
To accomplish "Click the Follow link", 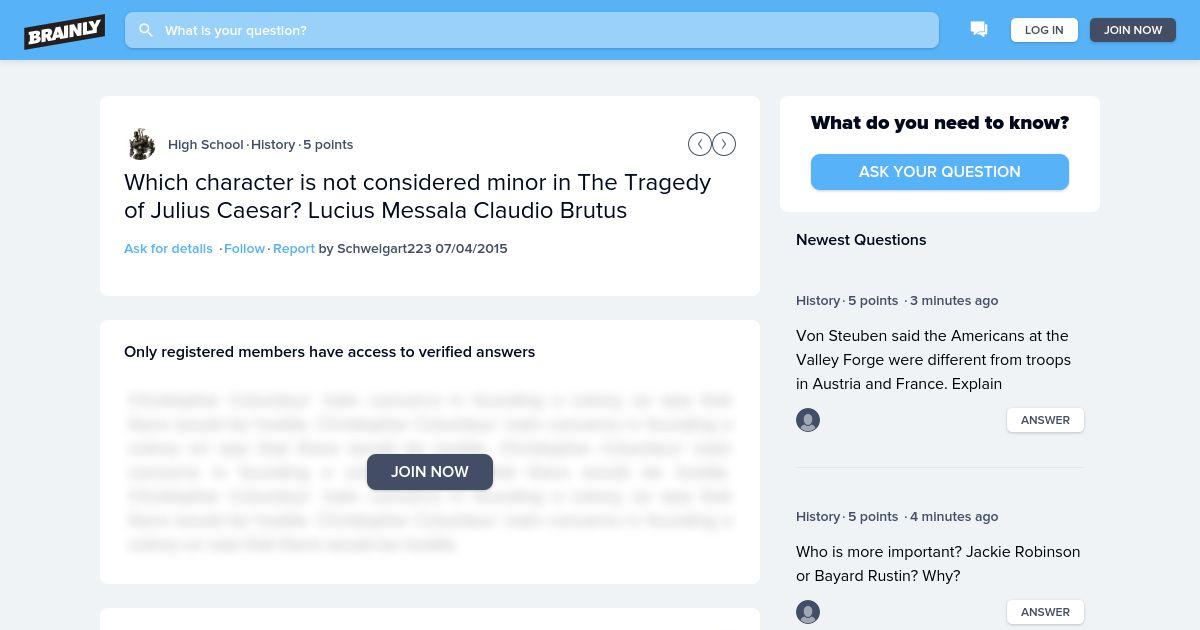I will [244, 248].
